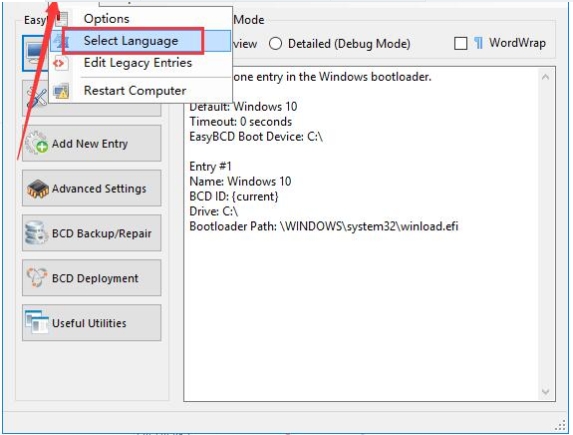Open Edit Legacy Entries menu item
The image size is (573, 435).
coord(140,63)
